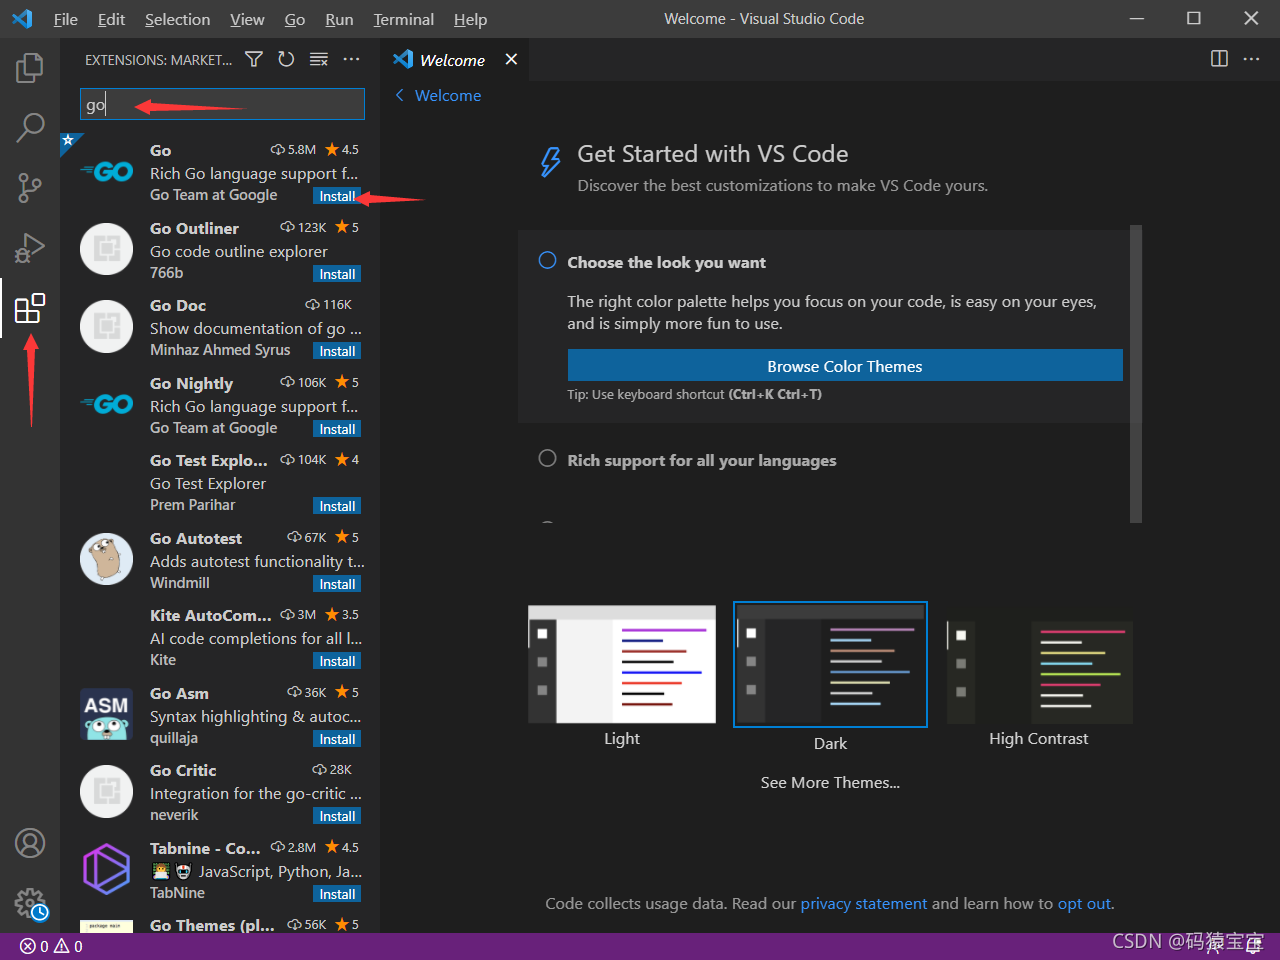Click the Tabnine extension icon
Screen dimensions: 1280x960
[x=107, y=869]
